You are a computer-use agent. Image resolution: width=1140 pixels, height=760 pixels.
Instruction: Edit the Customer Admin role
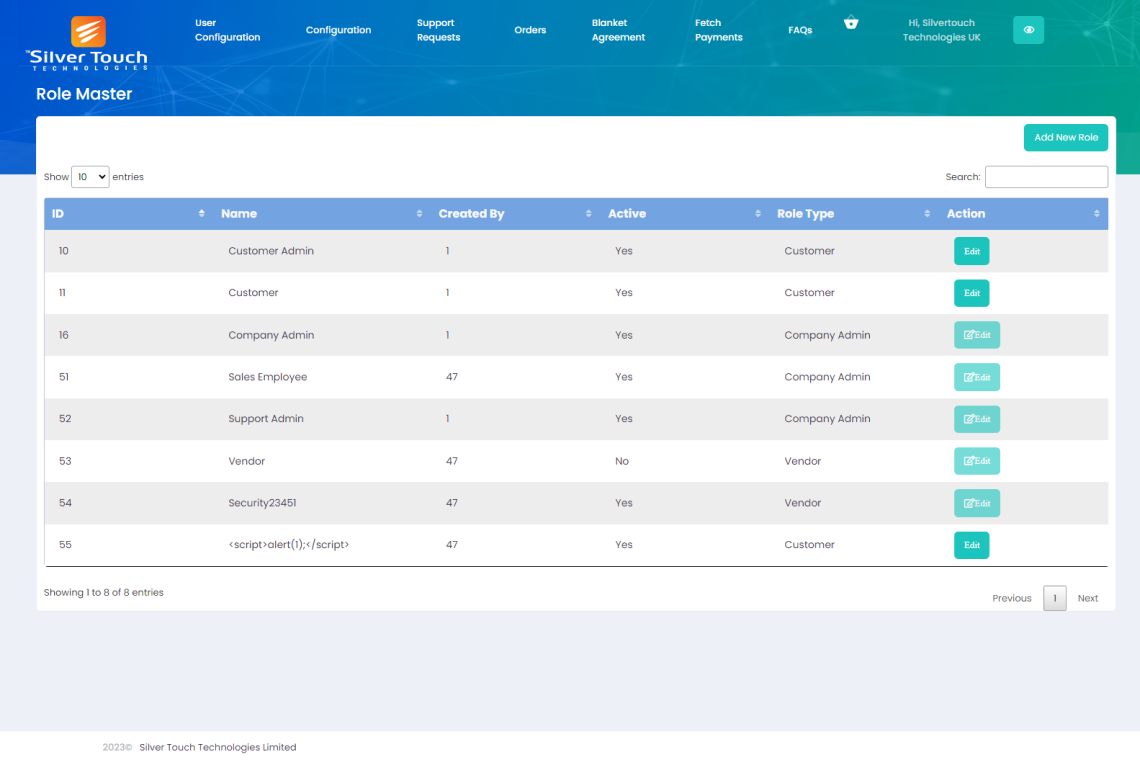[x=971, y=251]
